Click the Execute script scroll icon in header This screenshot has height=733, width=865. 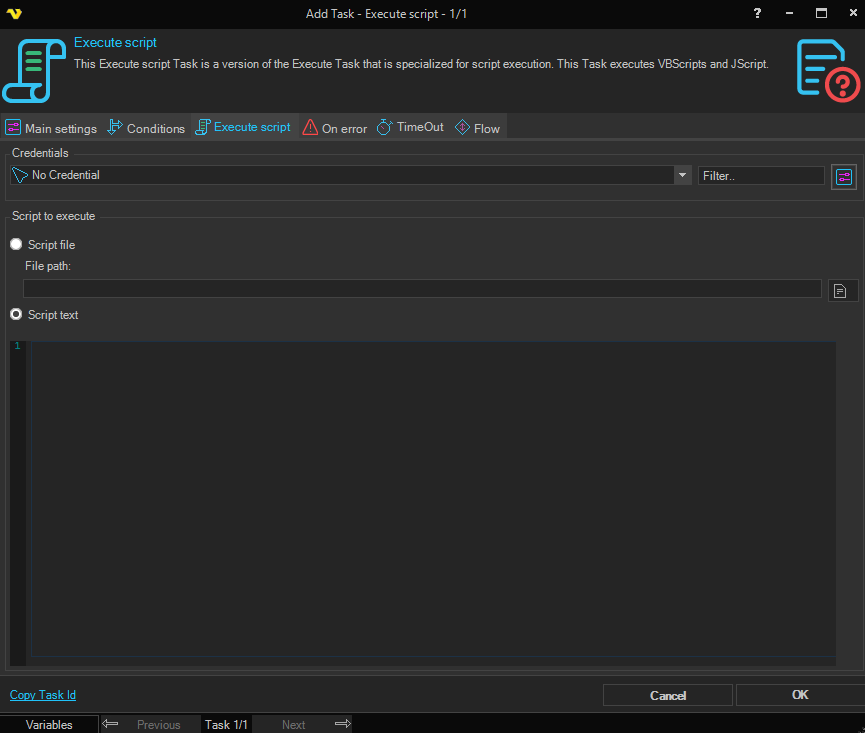point(34,71)
